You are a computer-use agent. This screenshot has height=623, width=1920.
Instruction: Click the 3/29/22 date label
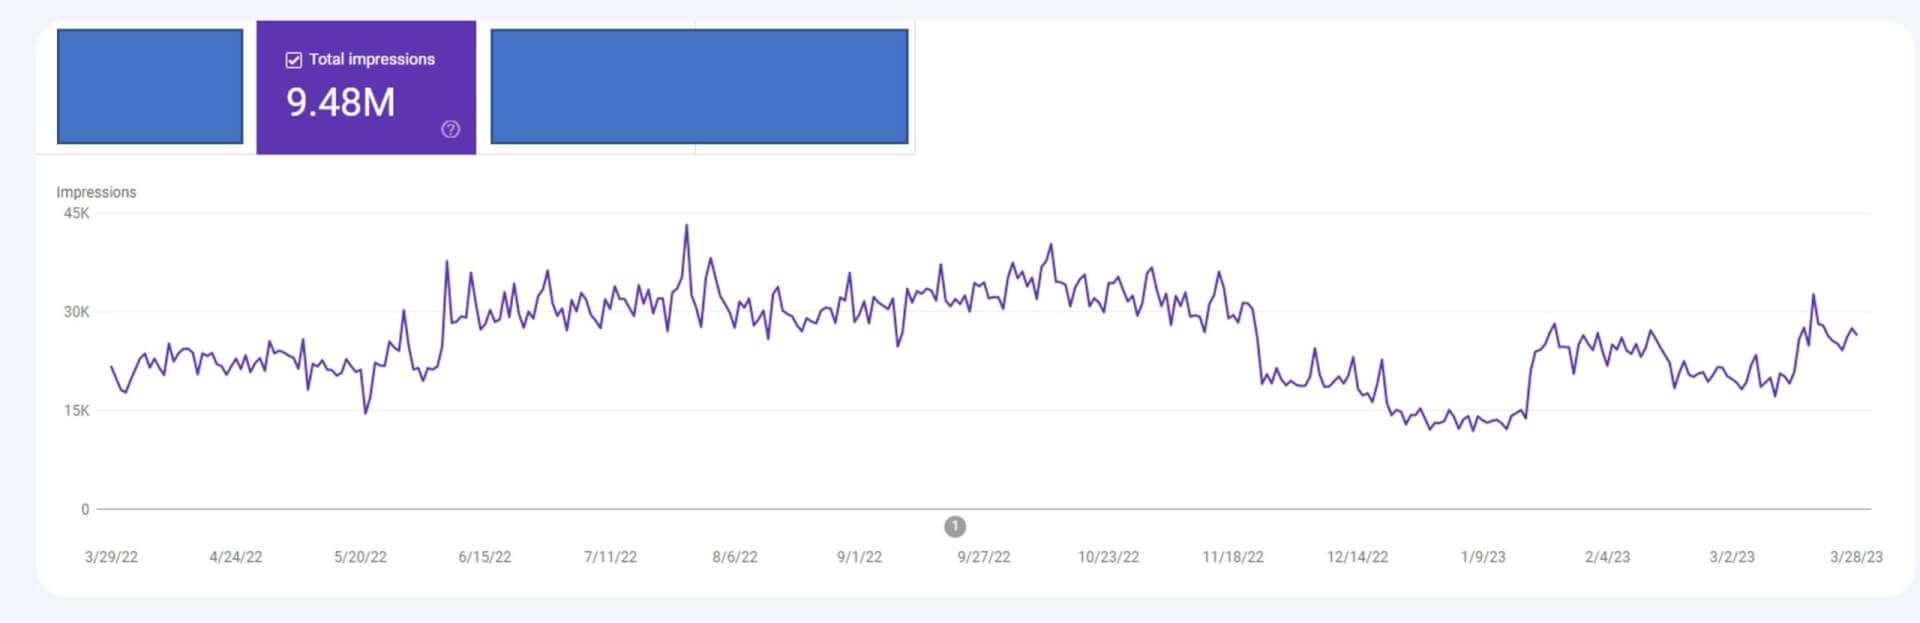point(113,554)
